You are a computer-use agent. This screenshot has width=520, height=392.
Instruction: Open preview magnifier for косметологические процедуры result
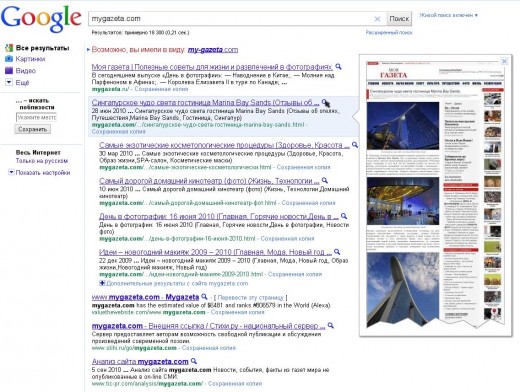355,145
